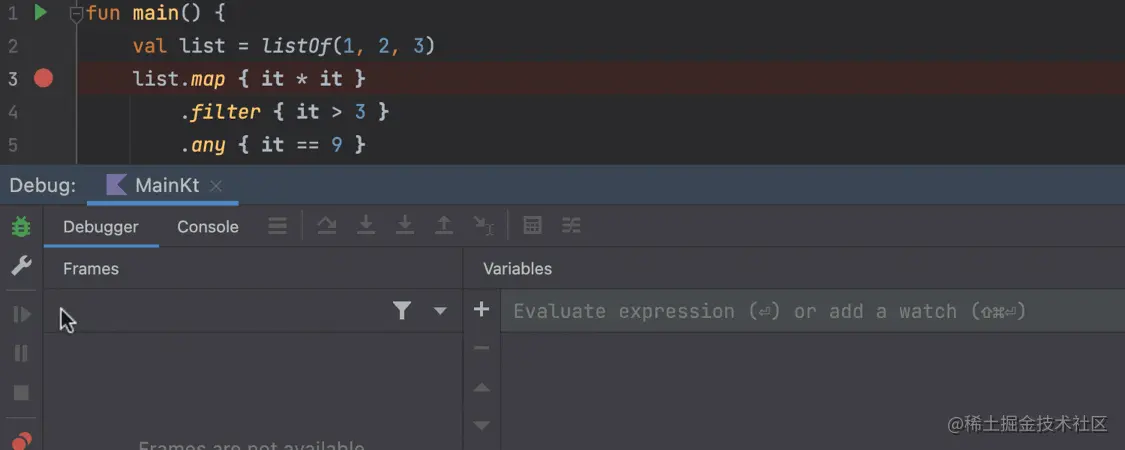Click Step Out icon
This screenshot has height=450, width=1125.
pos(444,226)
